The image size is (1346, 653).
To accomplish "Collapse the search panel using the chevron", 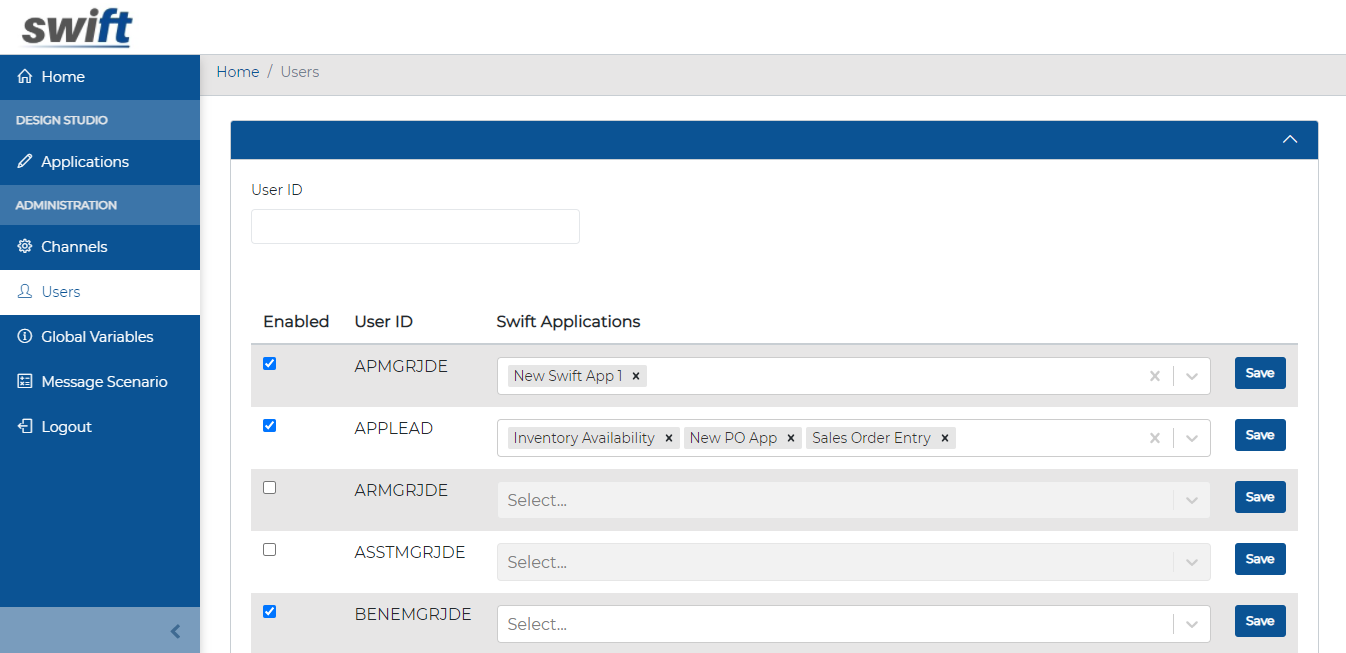I will (1289, 139).
